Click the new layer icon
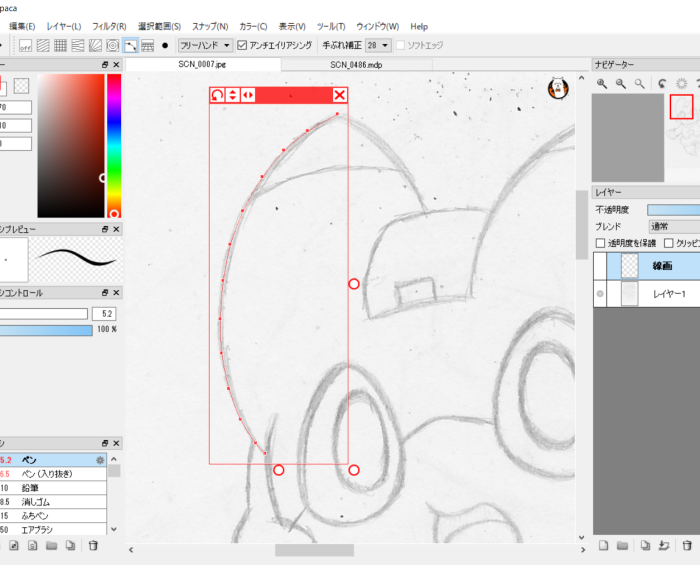 pyautogui.click(x=604, y=545)
